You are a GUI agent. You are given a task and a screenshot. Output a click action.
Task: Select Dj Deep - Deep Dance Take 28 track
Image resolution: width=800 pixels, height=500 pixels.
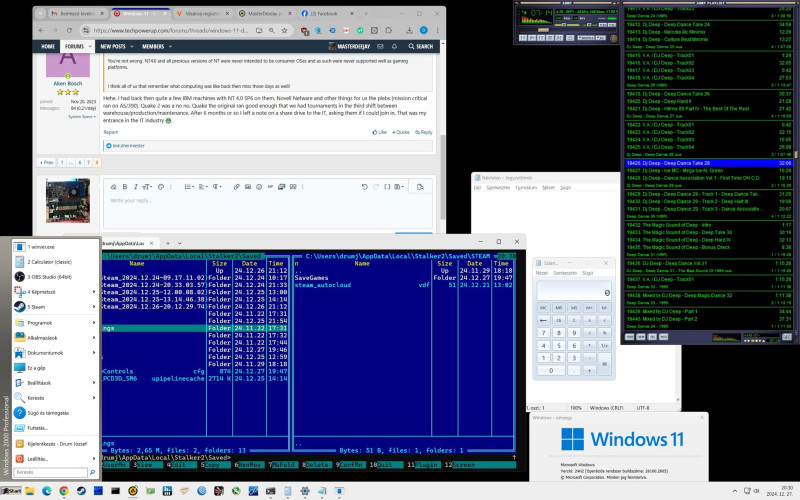tap(708, 163)
